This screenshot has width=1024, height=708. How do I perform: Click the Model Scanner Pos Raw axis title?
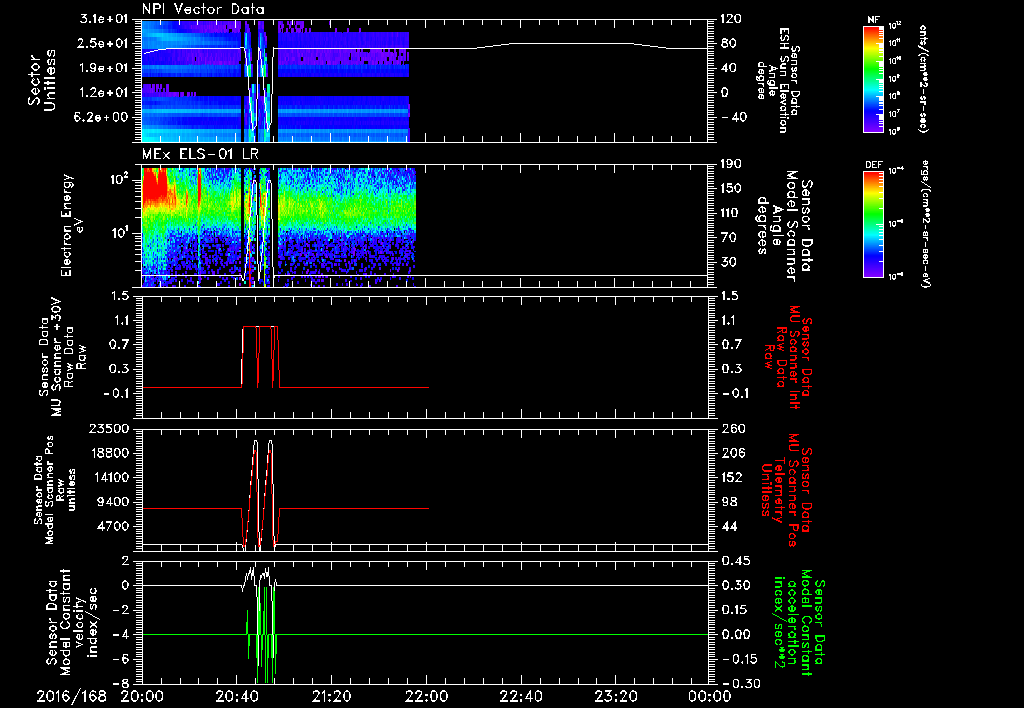point(56,490)
